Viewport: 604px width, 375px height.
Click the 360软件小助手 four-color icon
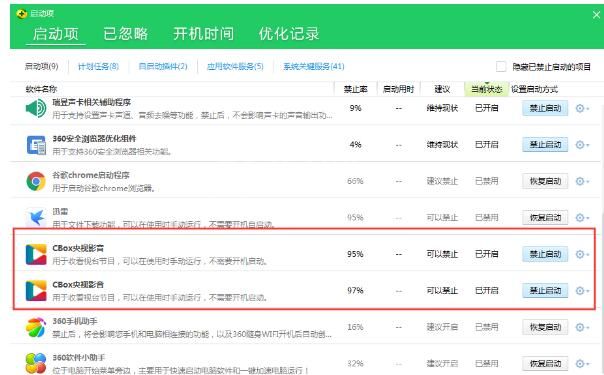pyautogui.click(x=36, y=363)
